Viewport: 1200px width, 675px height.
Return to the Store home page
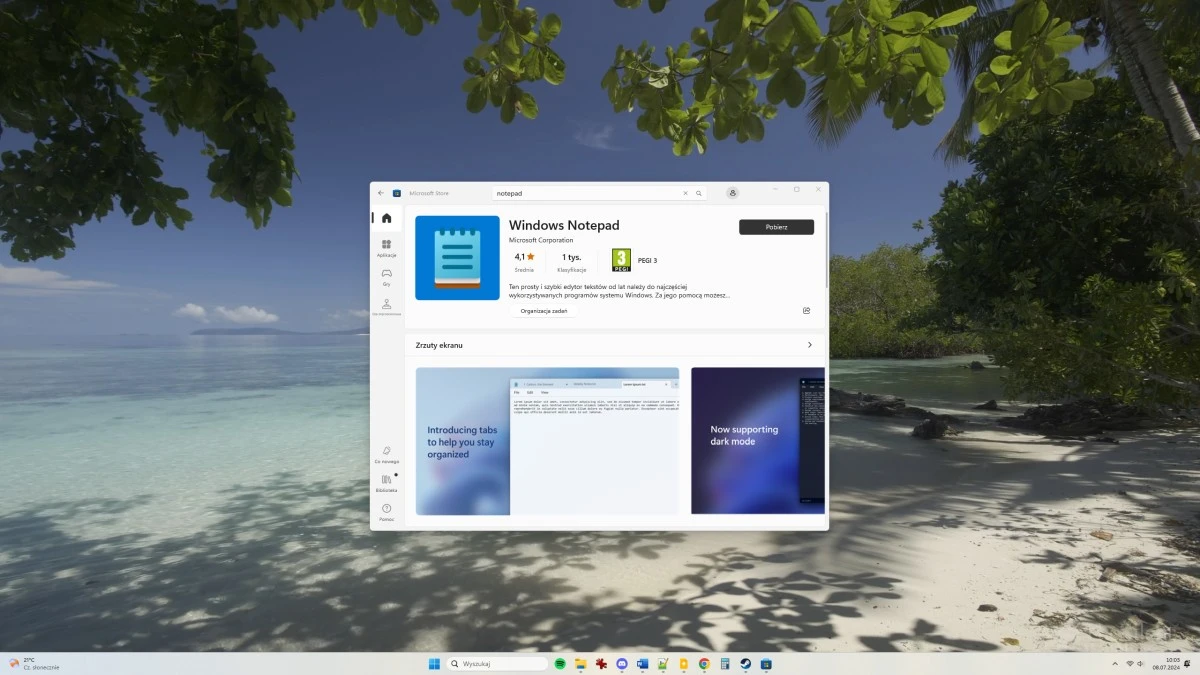[x=386, y=218]
